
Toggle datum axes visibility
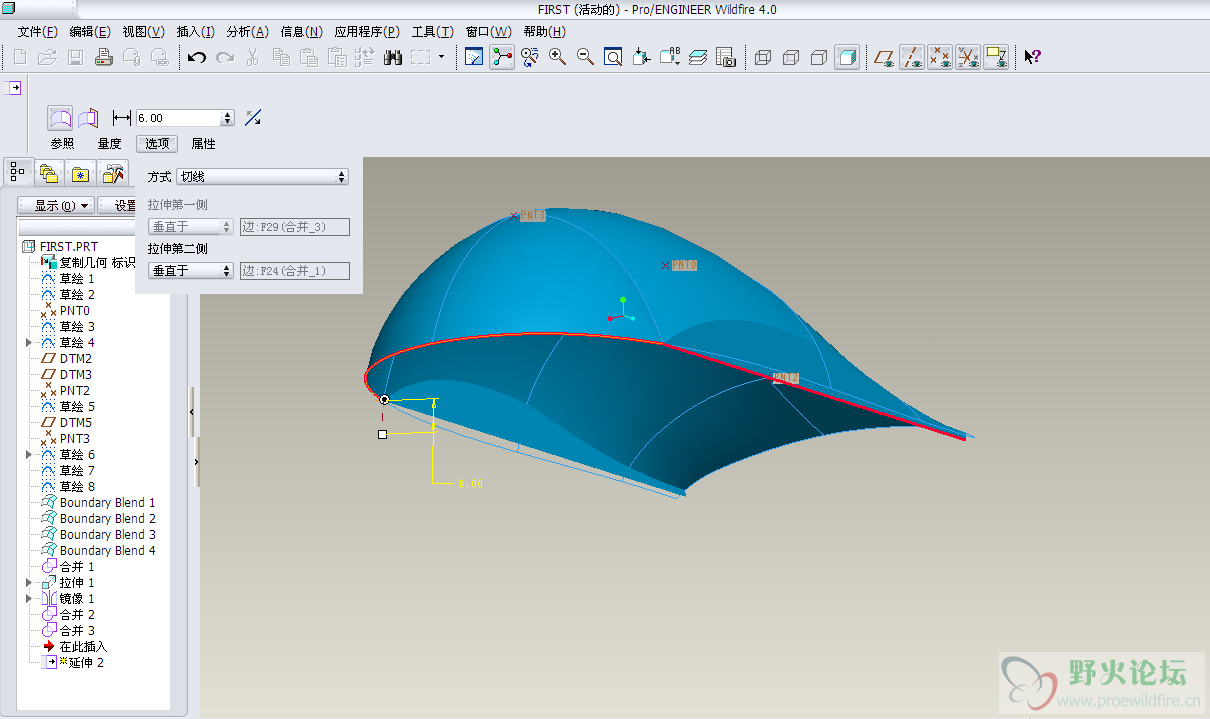coord(912,57)
